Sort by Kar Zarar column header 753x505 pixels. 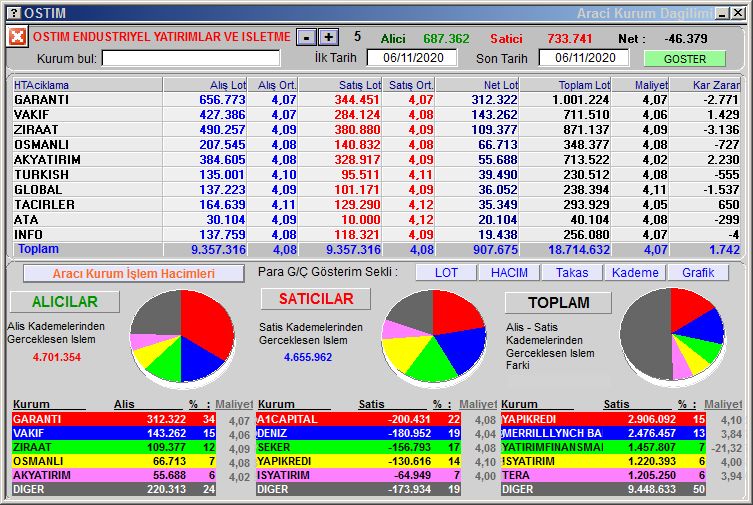pyautogui.click(x=704, y=85)
